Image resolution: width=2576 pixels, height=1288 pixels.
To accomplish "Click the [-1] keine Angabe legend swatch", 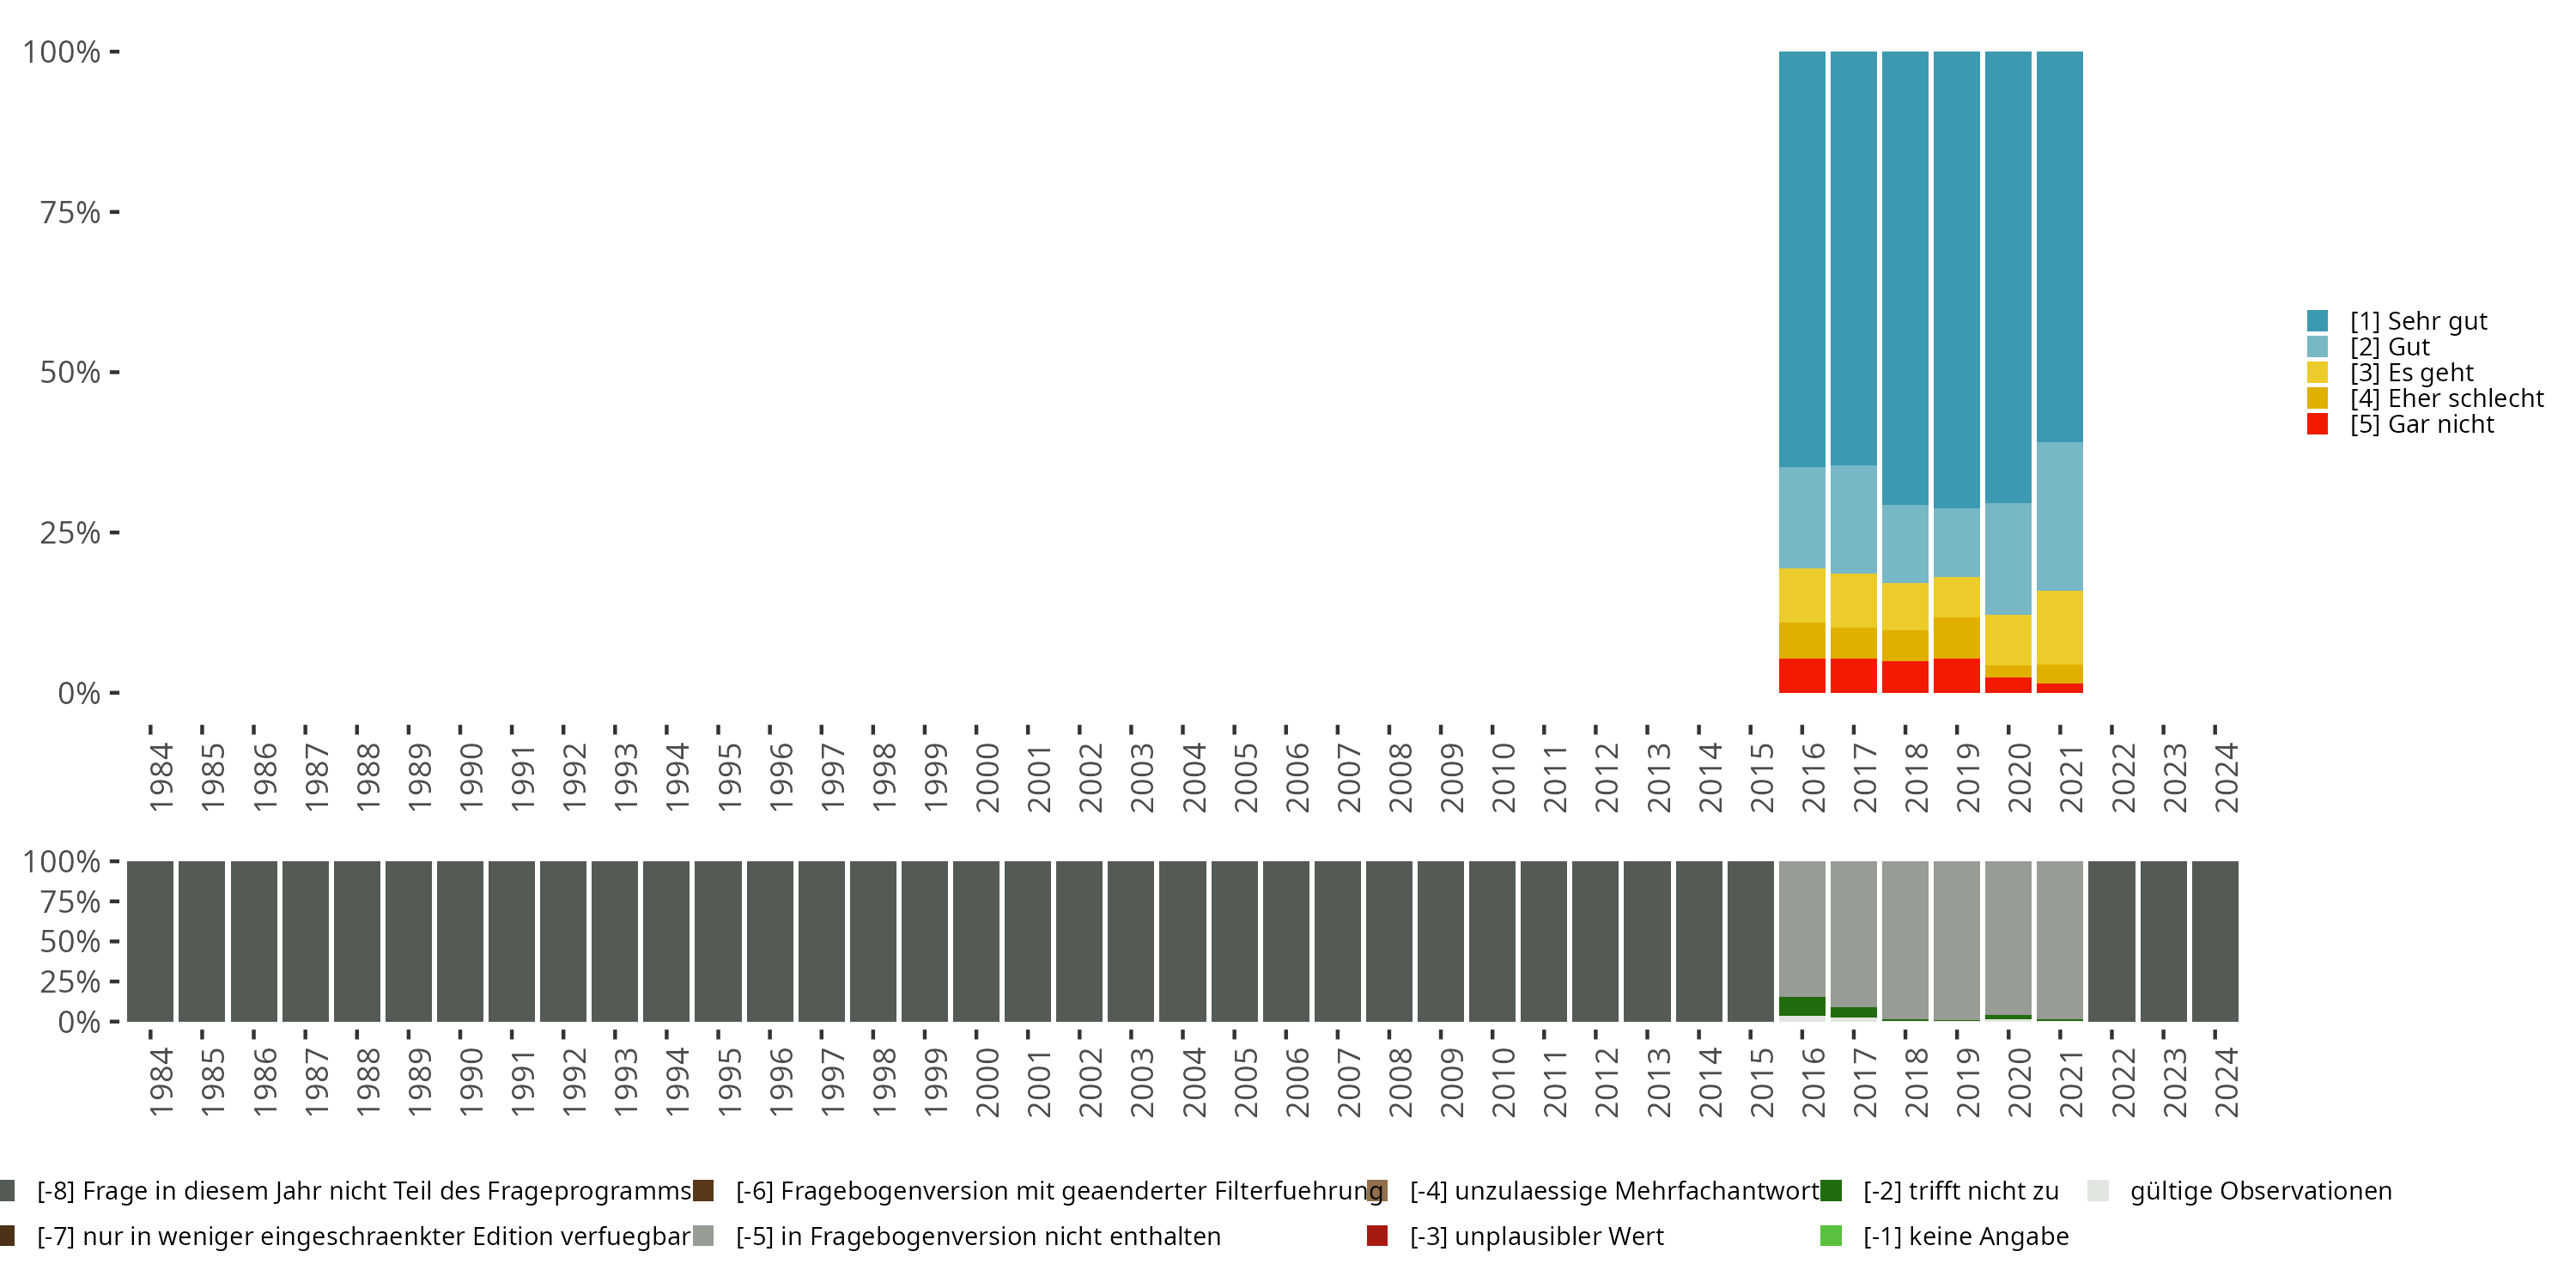I will [1831, 1236].
